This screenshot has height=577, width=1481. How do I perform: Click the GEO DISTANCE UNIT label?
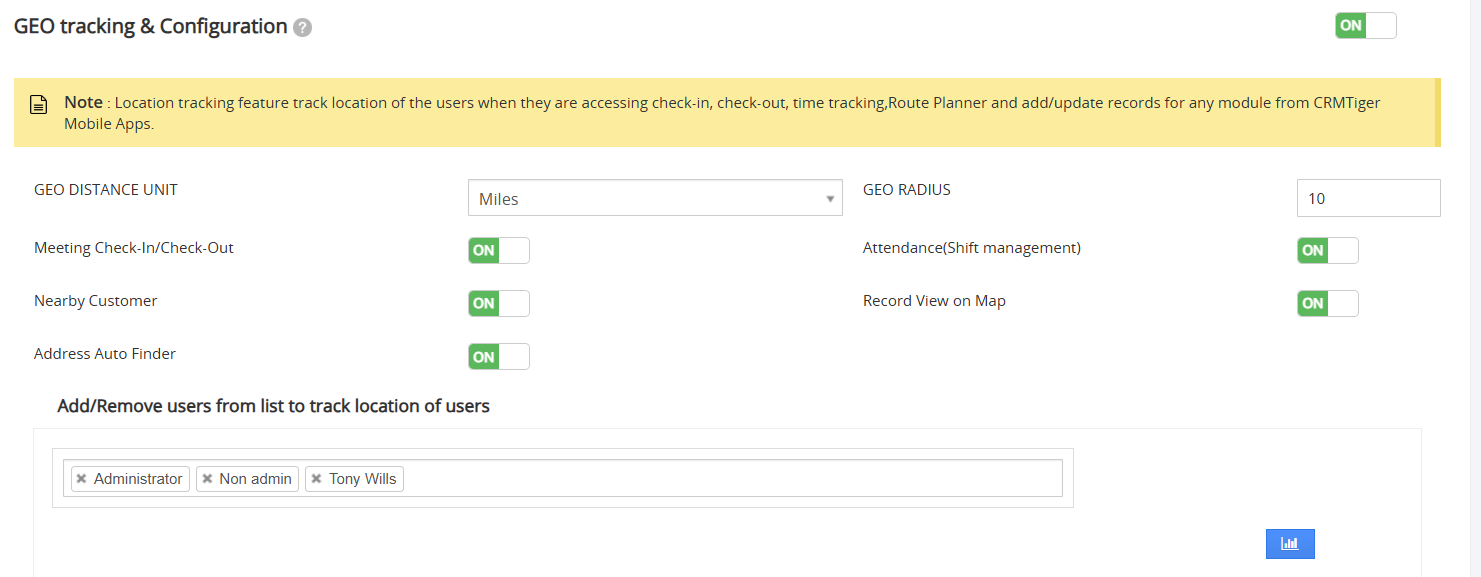[x=106, y=189]
